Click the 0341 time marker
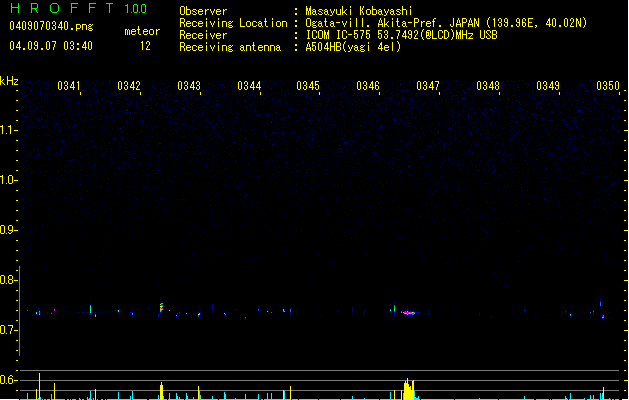The width and height of the screenshot is (629, 400). [x=69, y=86]
